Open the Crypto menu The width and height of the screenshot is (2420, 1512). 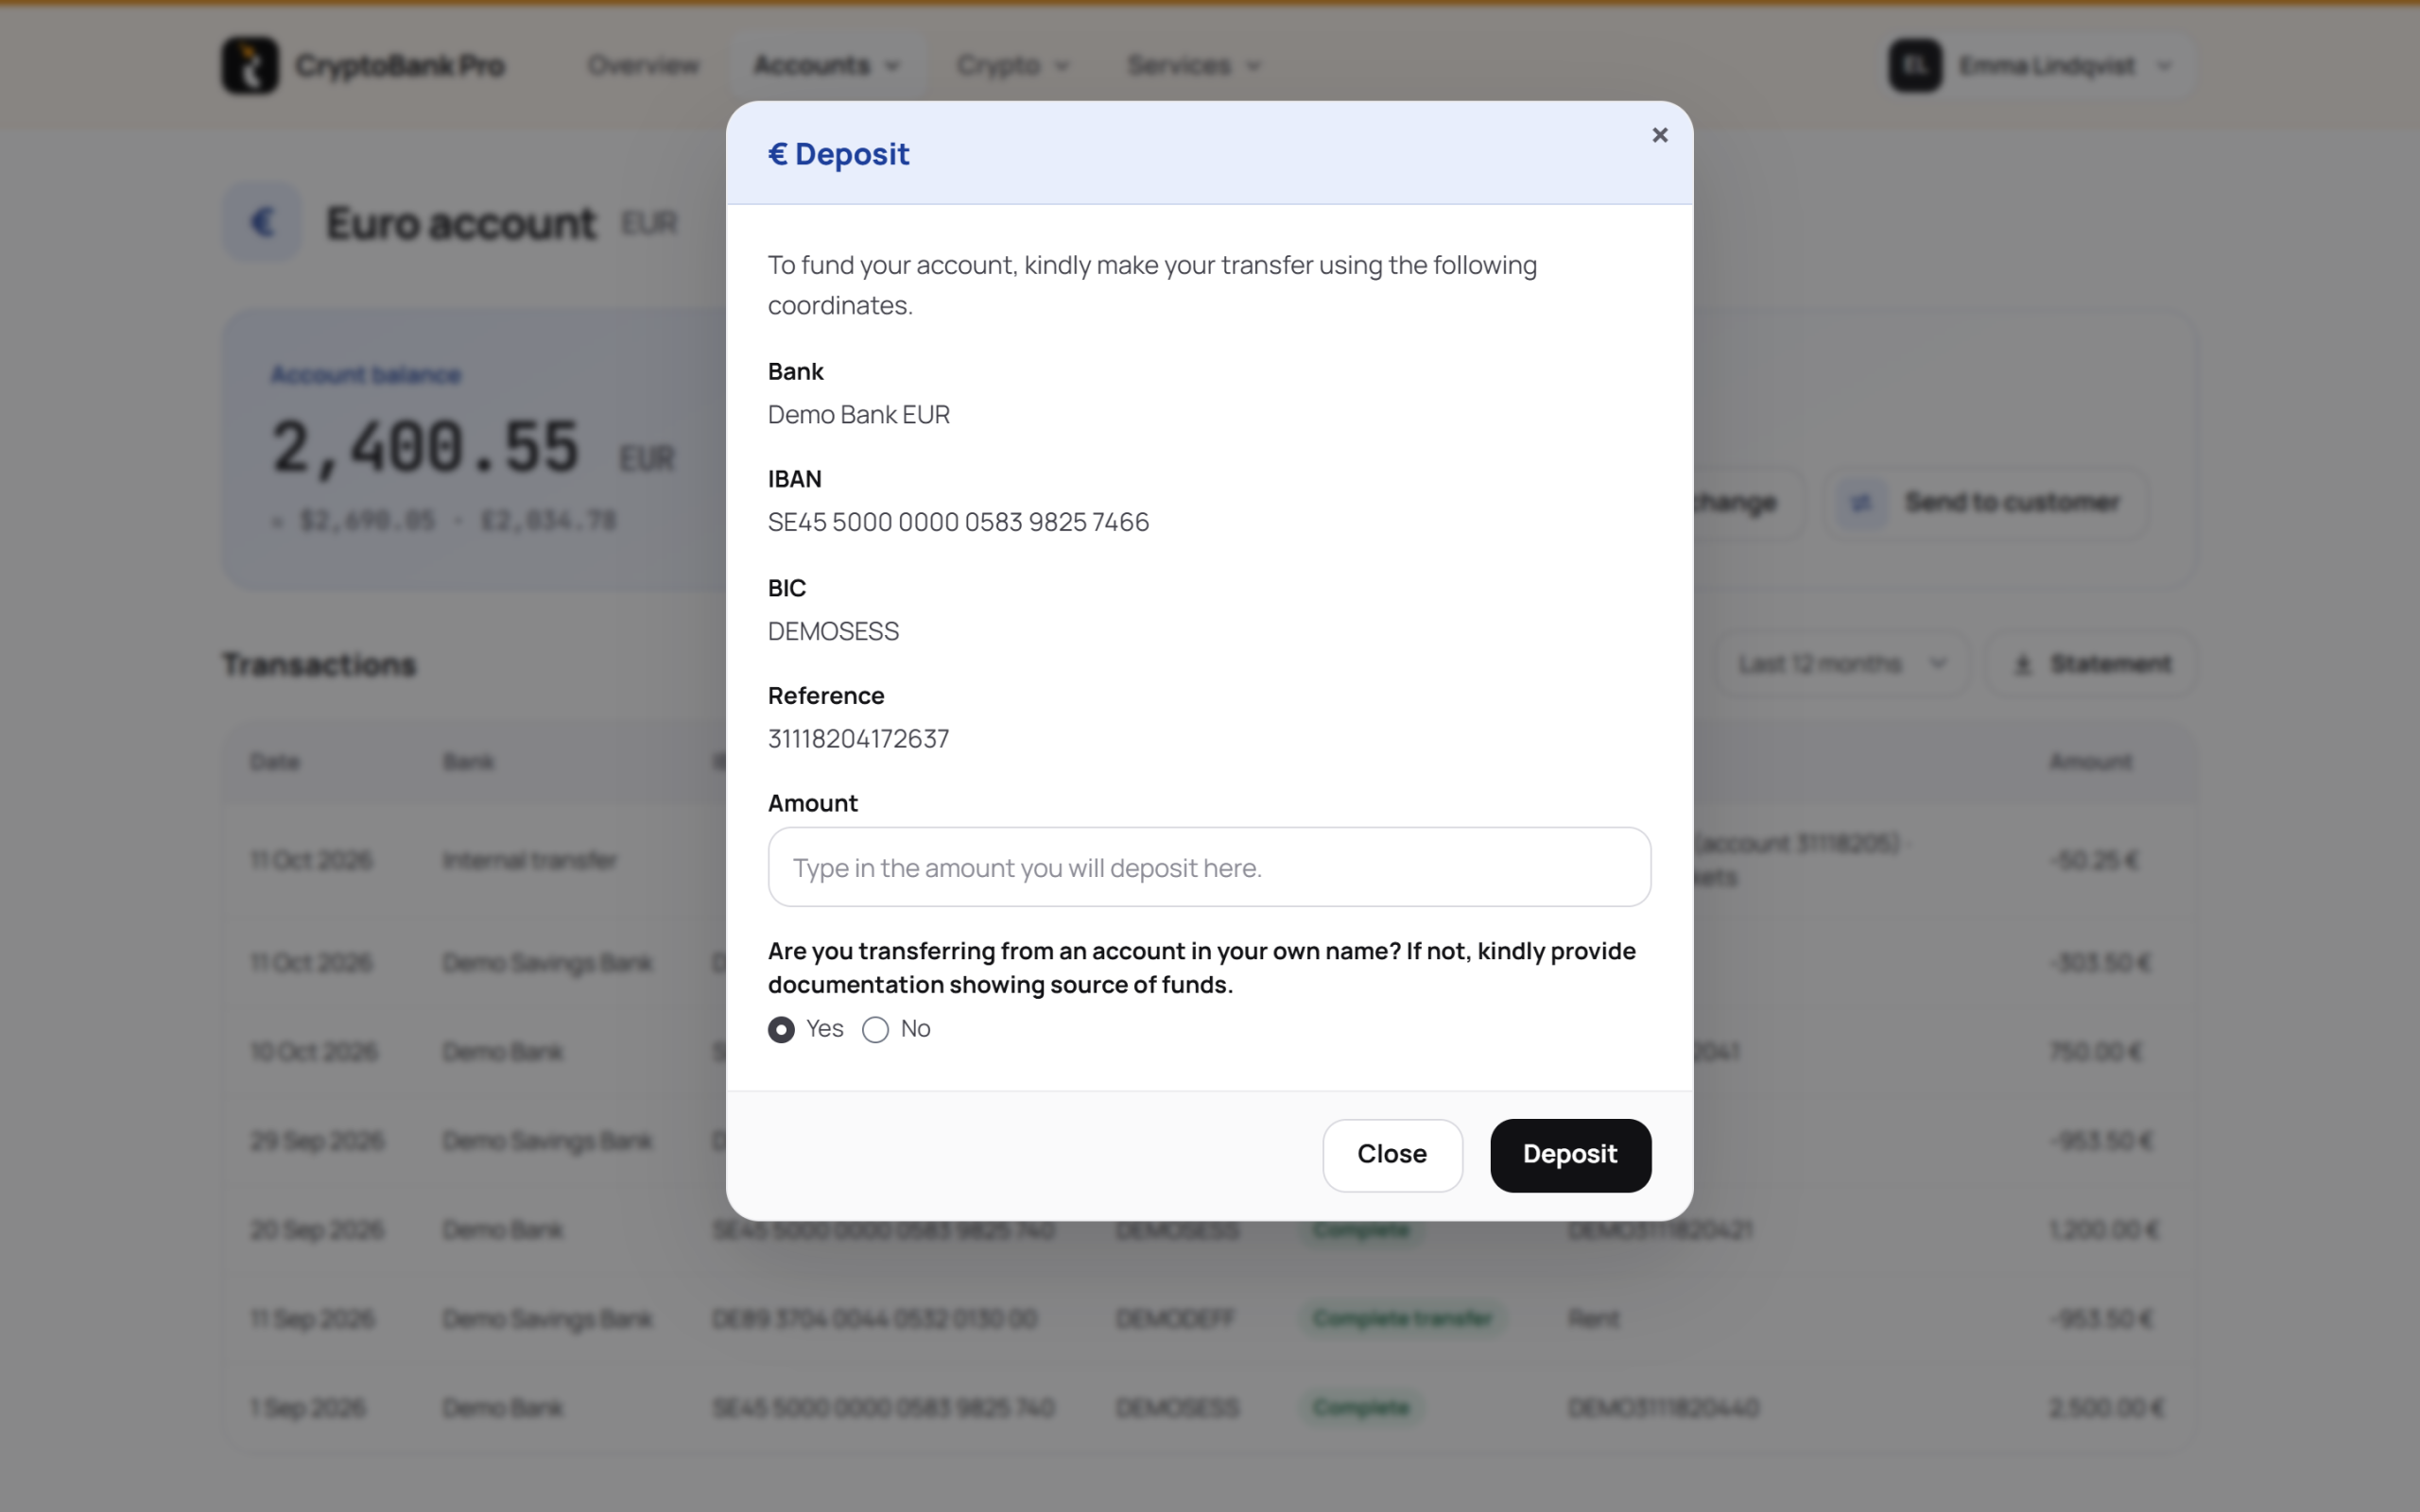pos(1013,66)
